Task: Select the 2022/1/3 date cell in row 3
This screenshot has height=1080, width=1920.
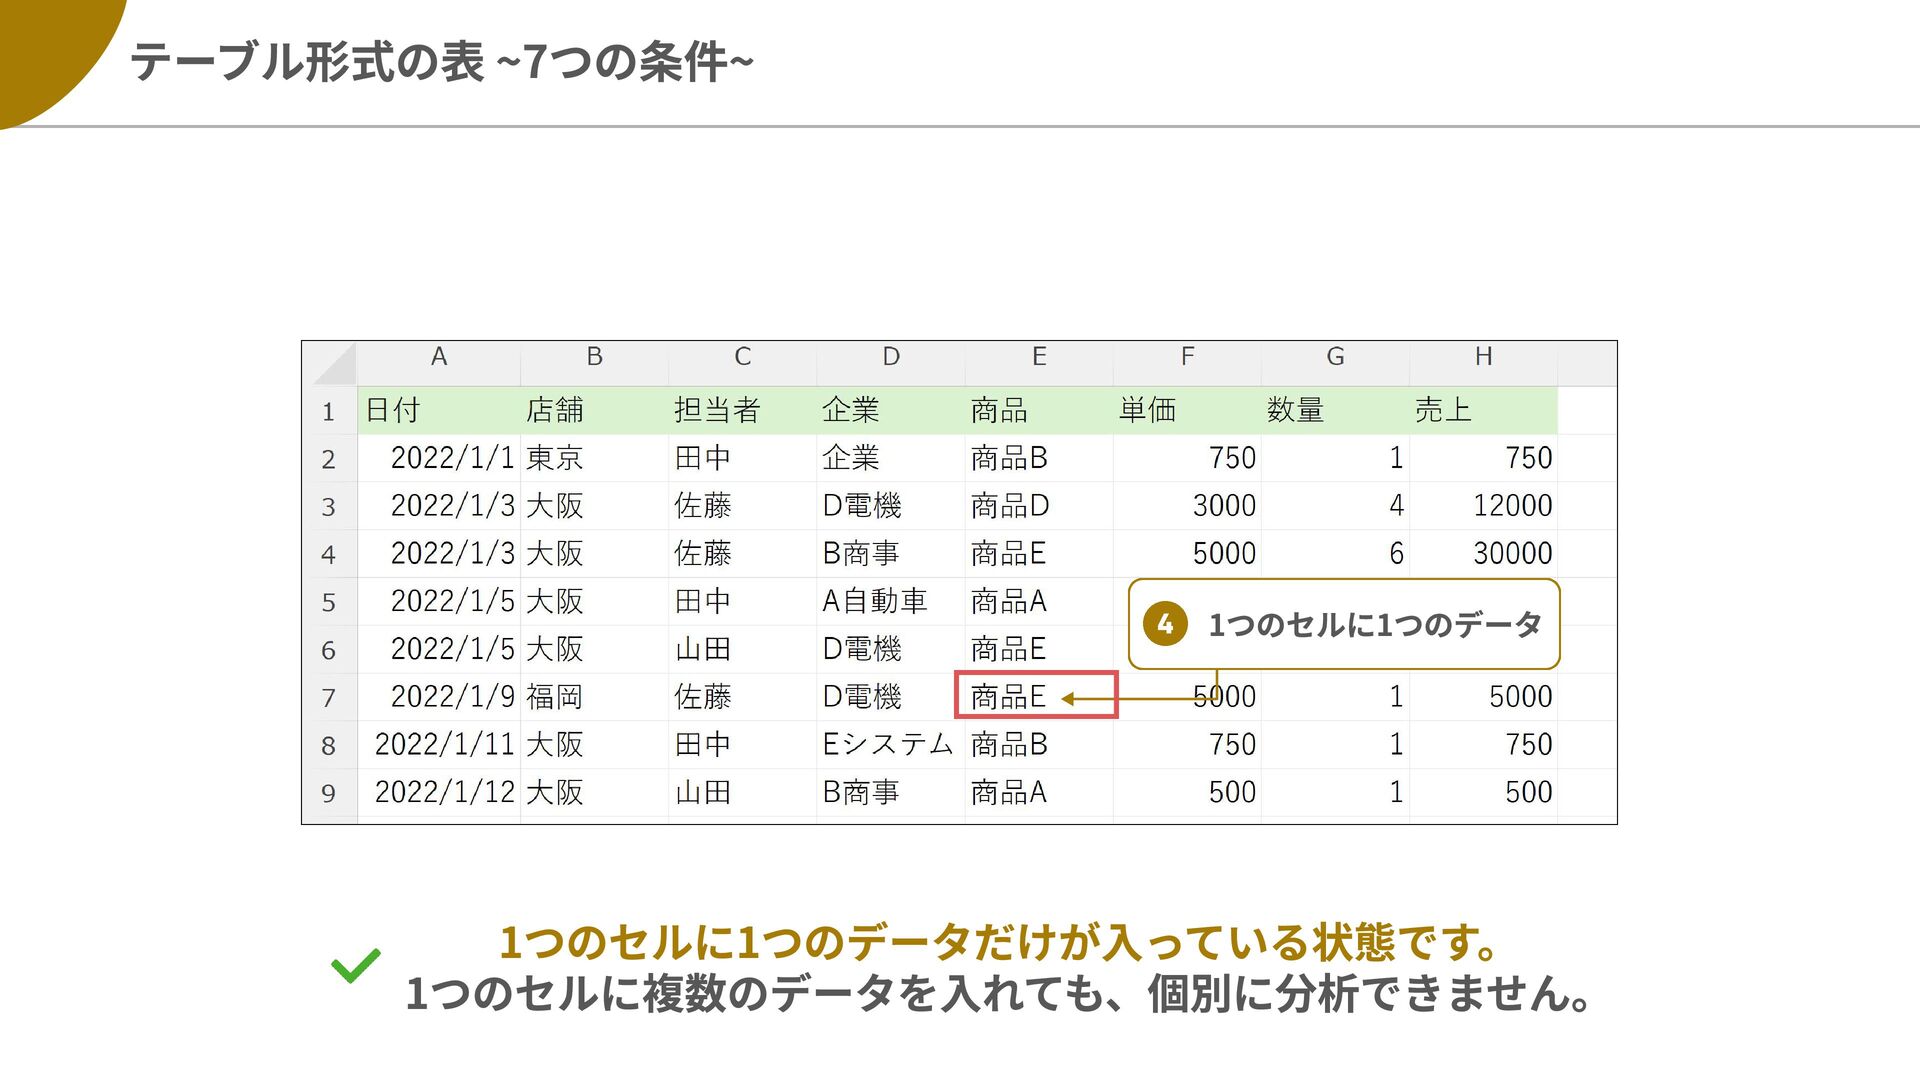Action: coord(438,506)
